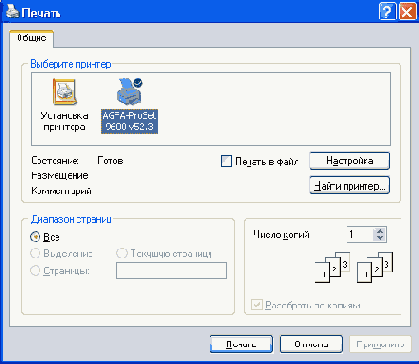Open printer Настройка settings button
Viewport: 419px width, 364px height.
(x=349, y=161)
